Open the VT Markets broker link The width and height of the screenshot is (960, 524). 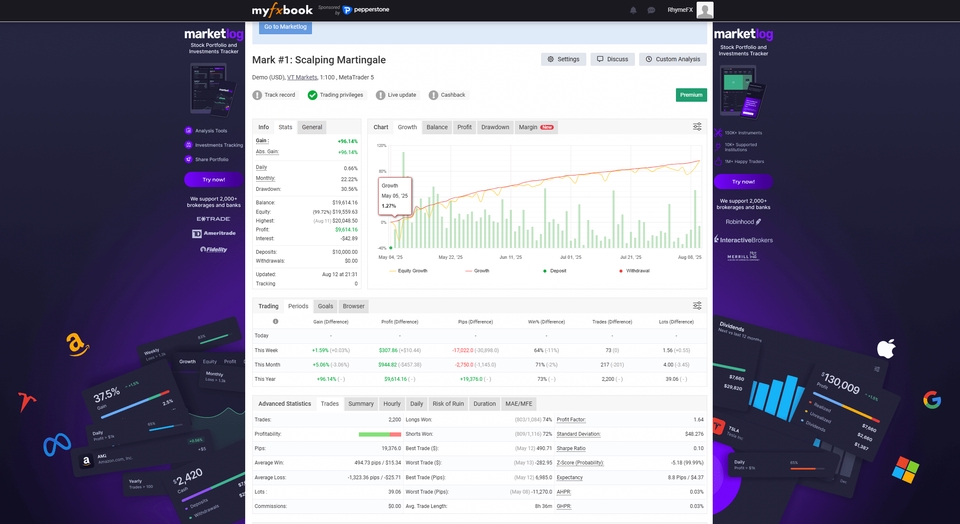coord(303,77)
